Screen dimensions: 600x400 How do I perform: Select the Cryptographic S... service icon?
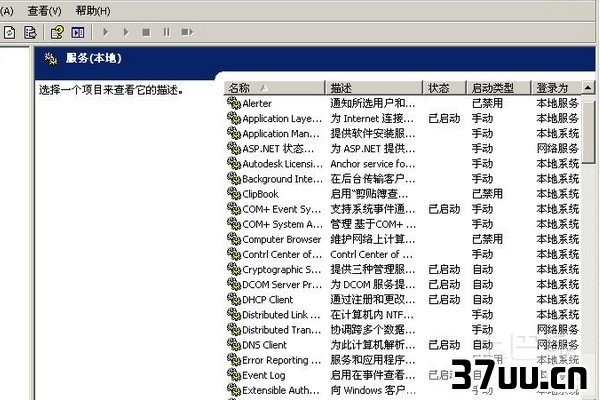234,269
